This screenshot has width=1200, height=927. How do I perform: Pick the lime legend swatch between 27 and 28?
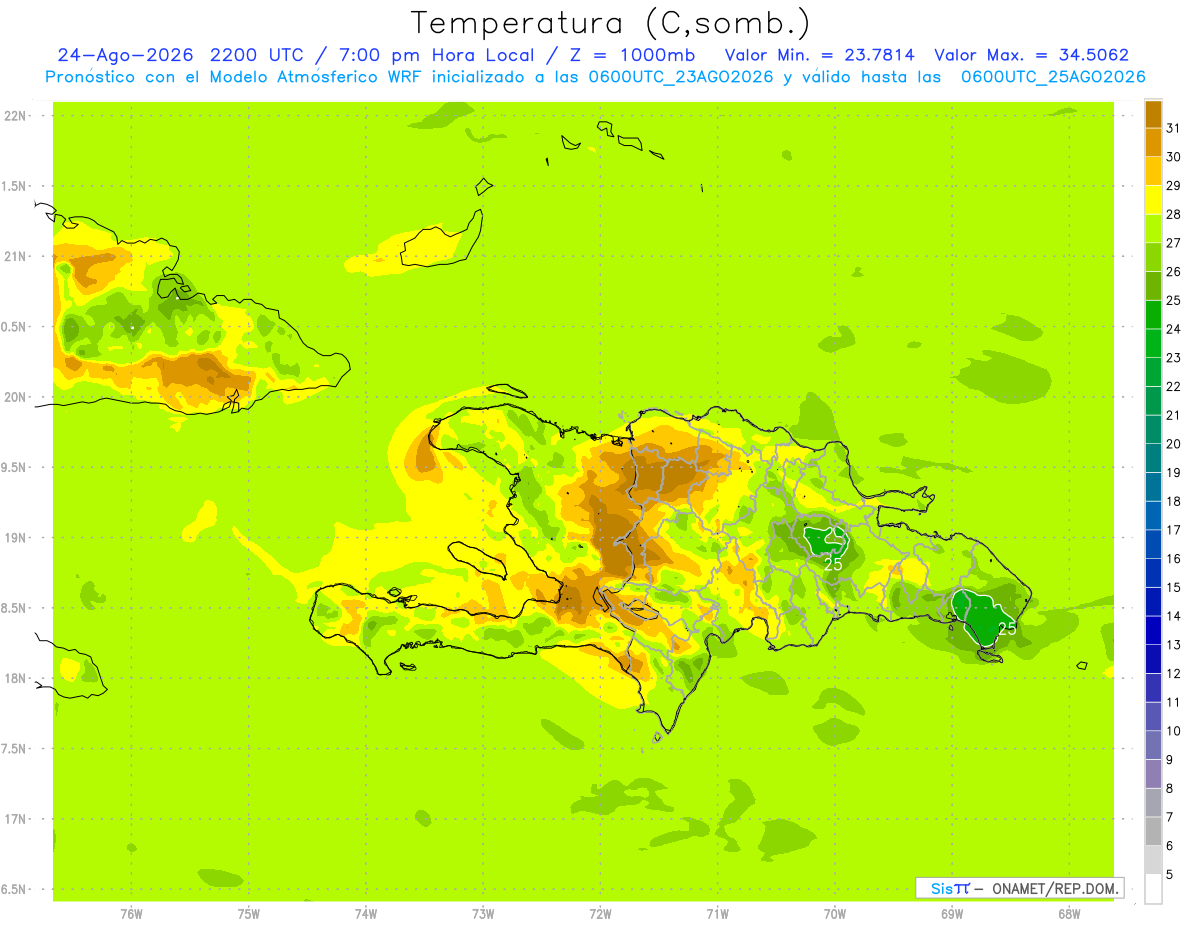[x=1153, y=229]
